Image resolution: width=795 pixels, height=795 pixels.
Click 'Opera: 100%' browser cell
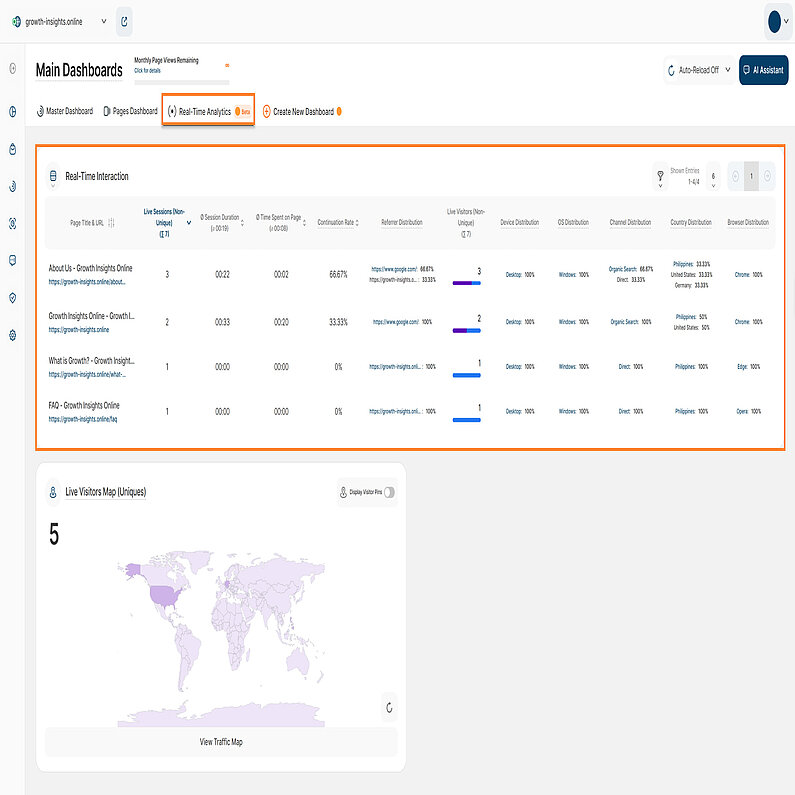click(x=748, y=411)
